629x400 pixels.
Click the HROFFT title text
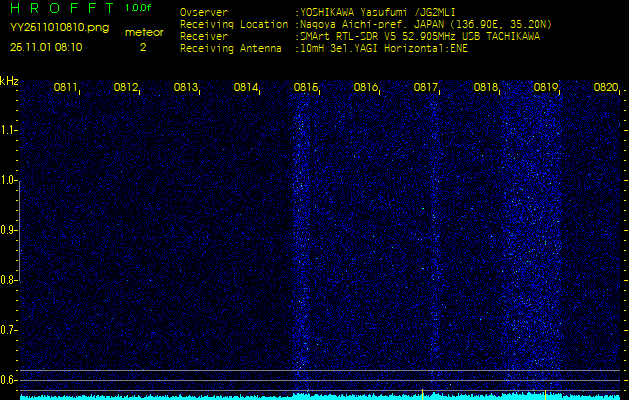point(63,8)
